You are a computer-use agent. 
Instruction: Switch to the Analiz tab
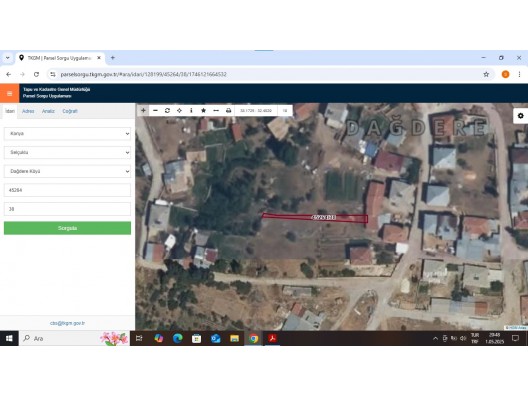click(48, 111)
